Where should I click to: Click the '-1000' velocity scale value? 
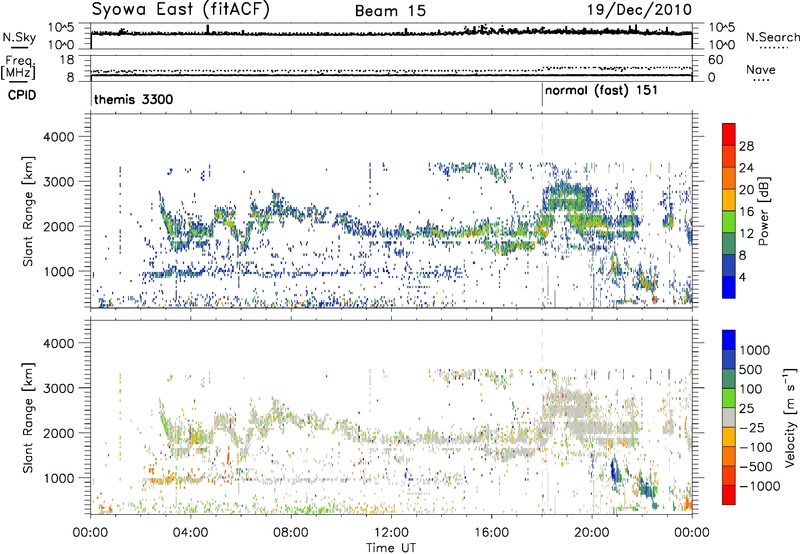pyautogui.click(x=759, y=486)
